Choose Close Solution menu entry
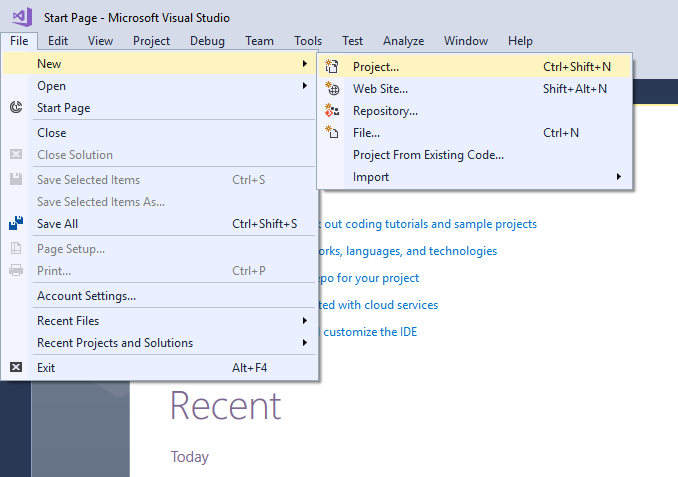The image size is (678, 477). [x=159, y=155]
